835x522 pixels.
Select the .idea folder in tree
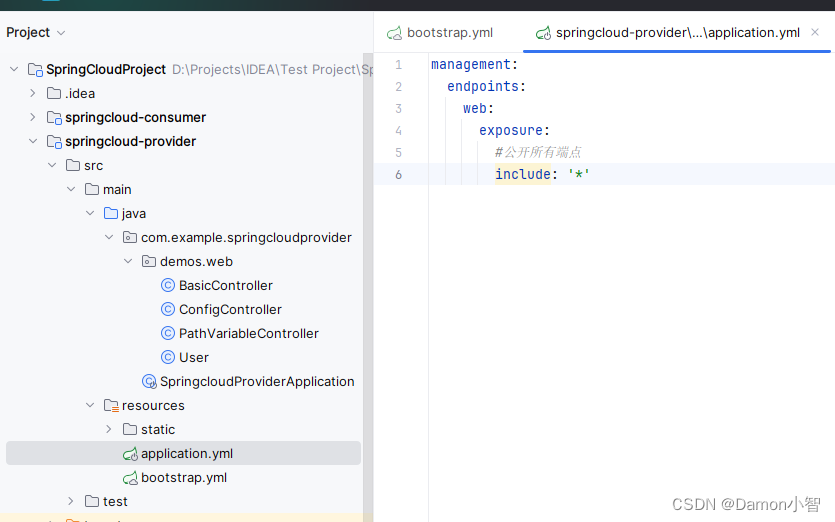click(79, 93)
